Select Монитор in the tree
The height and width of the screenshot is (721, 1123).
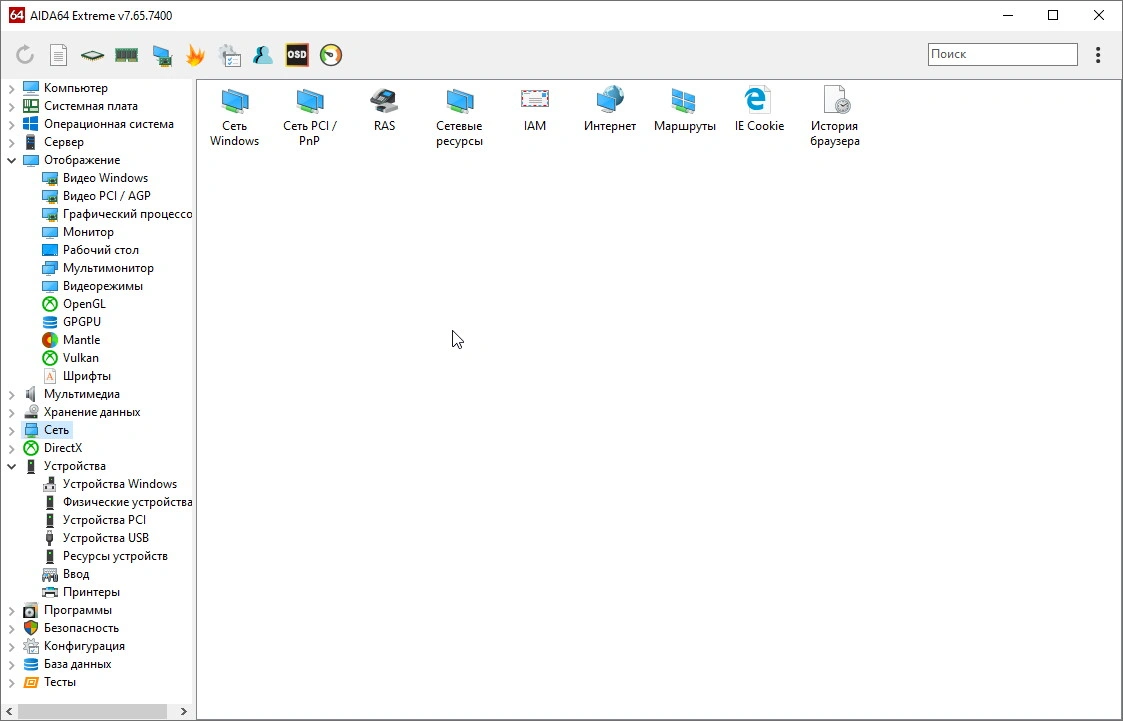(88, 232)
